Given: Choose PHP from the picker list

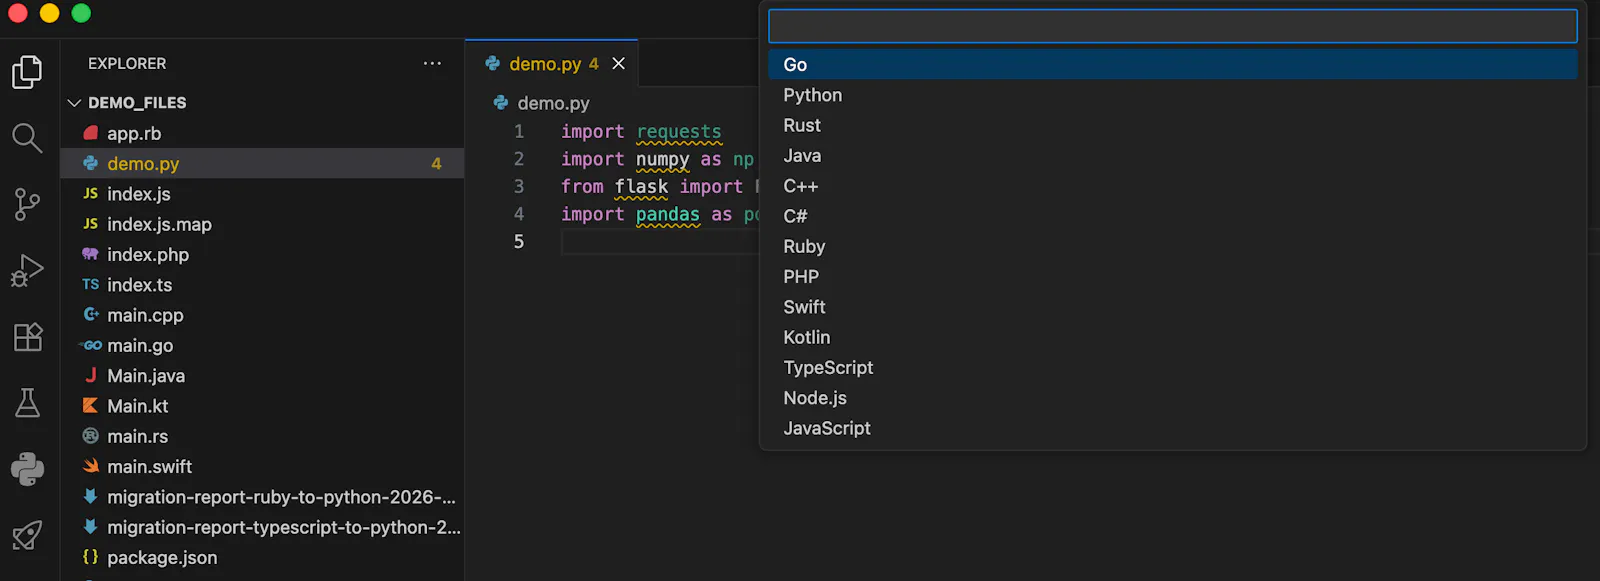Looking at the screenshot, I should tap(1172, 277).
